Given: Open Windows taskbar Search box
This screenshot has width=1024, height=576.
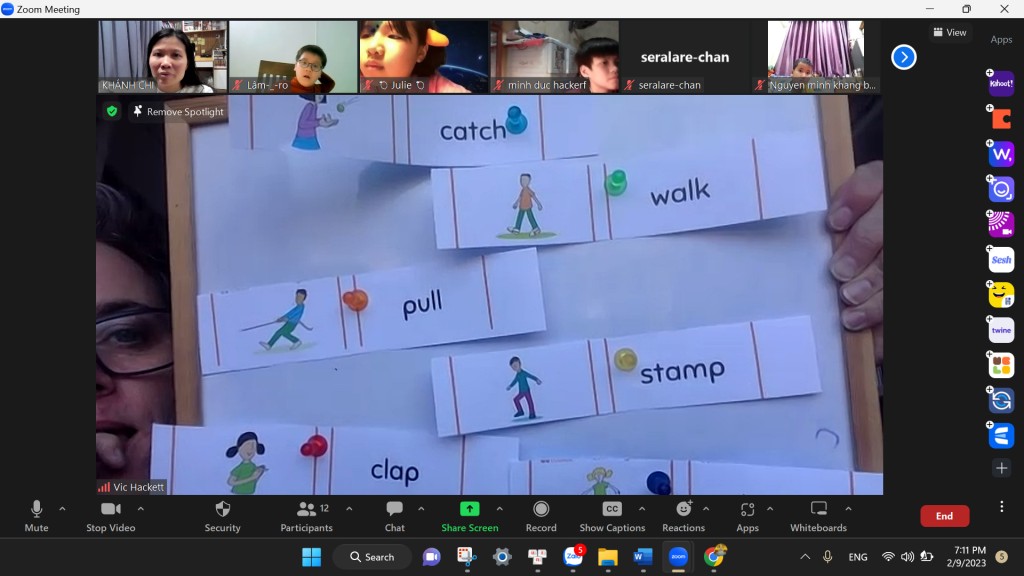Looking at the screenshot, I should click(372, 557).
